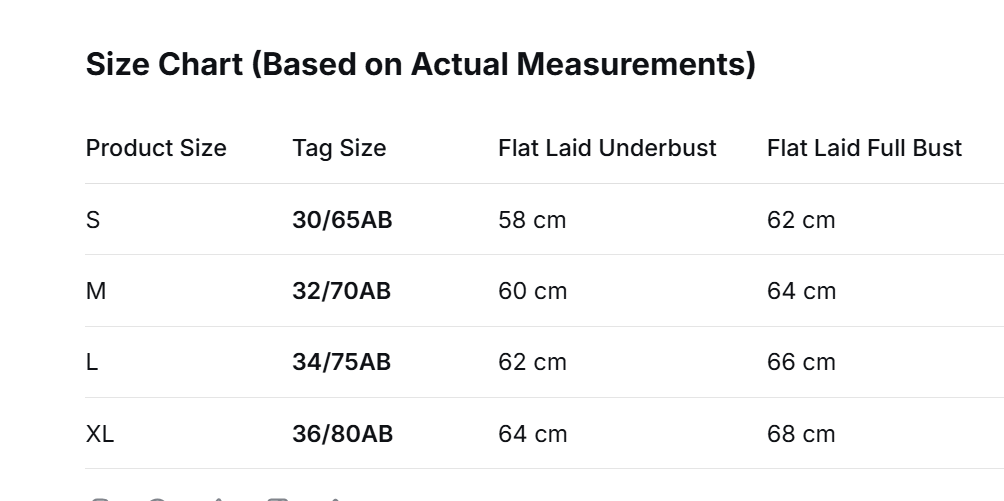Click the 66 cm full bust value
The height and width of the screenshot is (501, 1004).
click(801, 362)
